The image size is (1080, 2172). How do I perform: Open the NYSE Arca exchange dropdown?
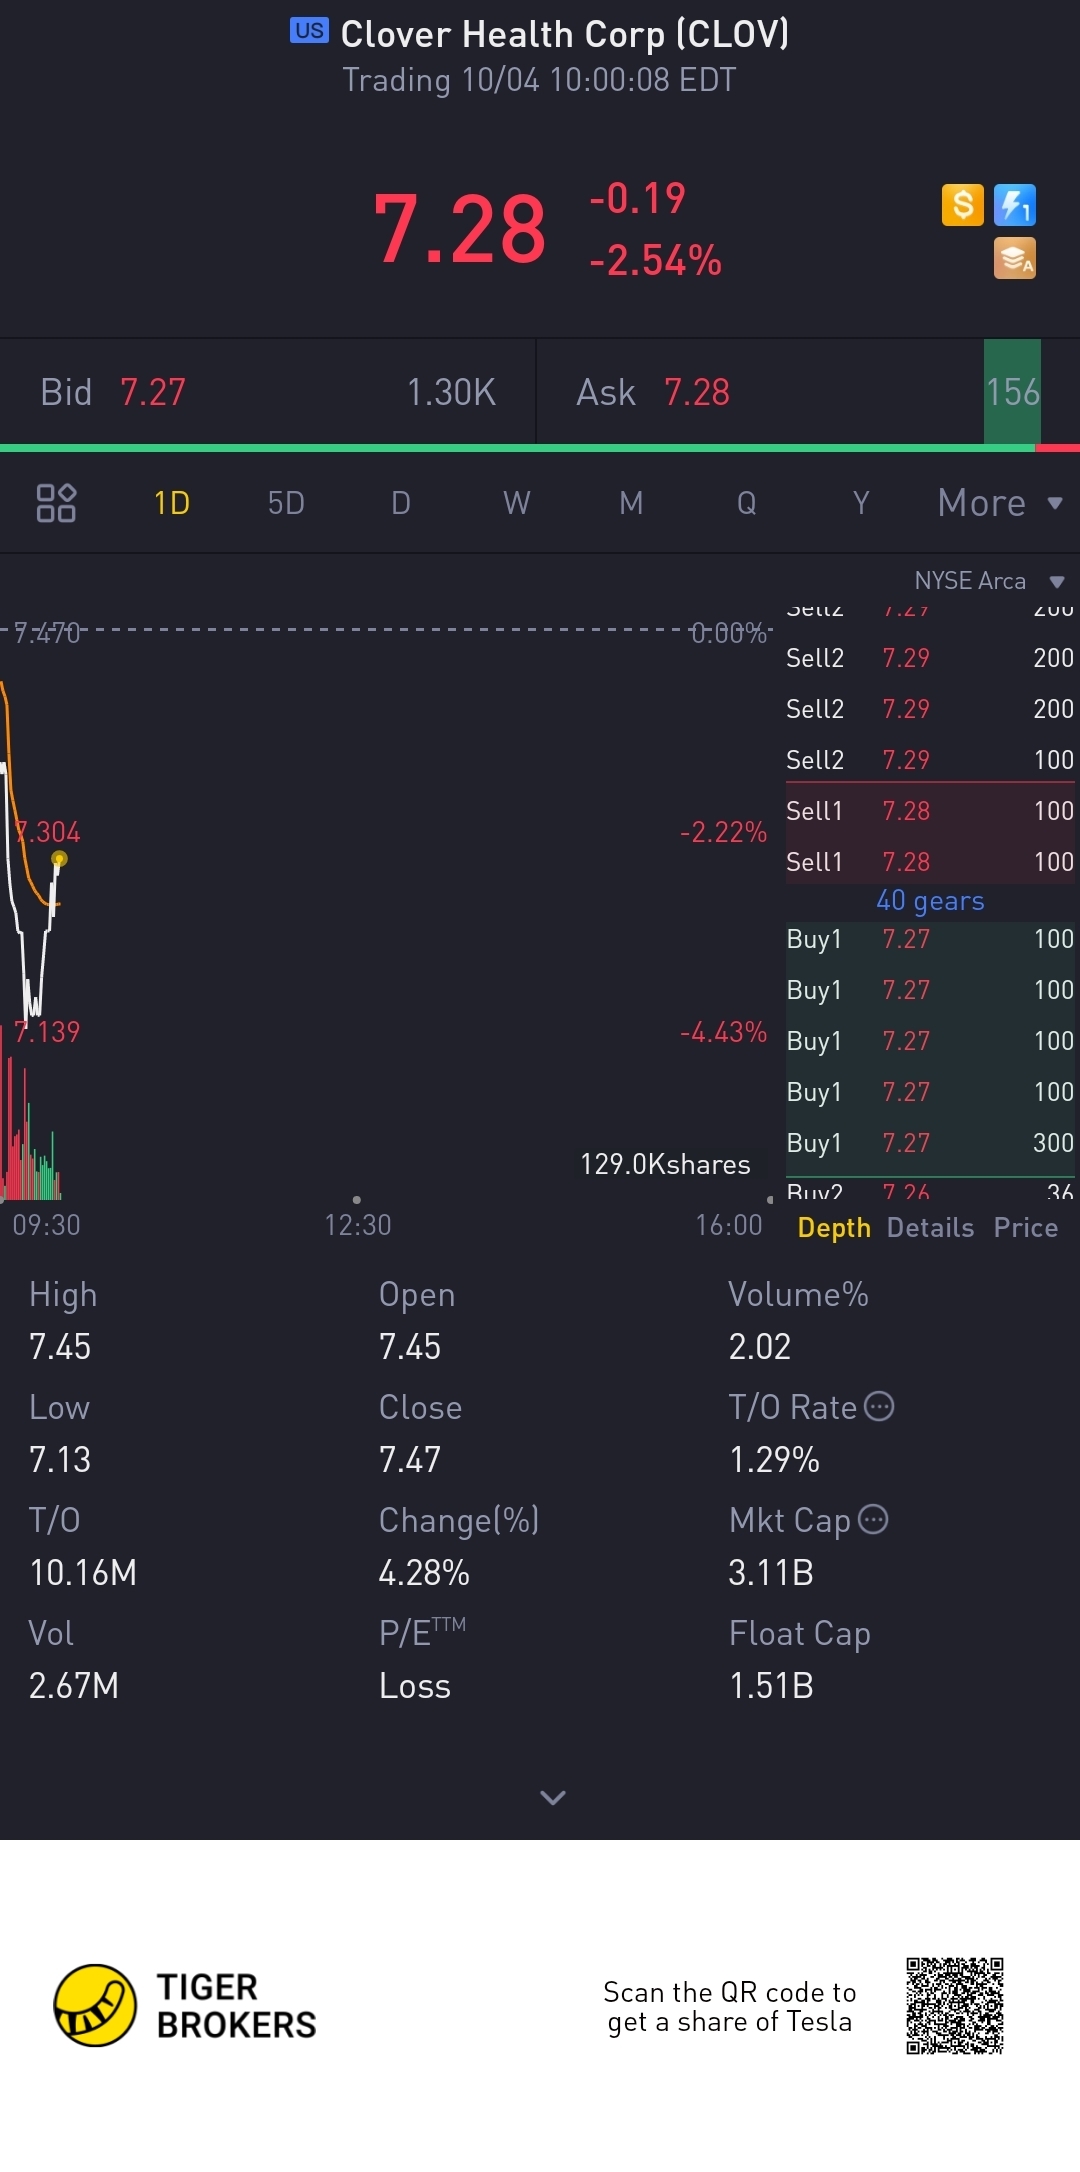990,581
